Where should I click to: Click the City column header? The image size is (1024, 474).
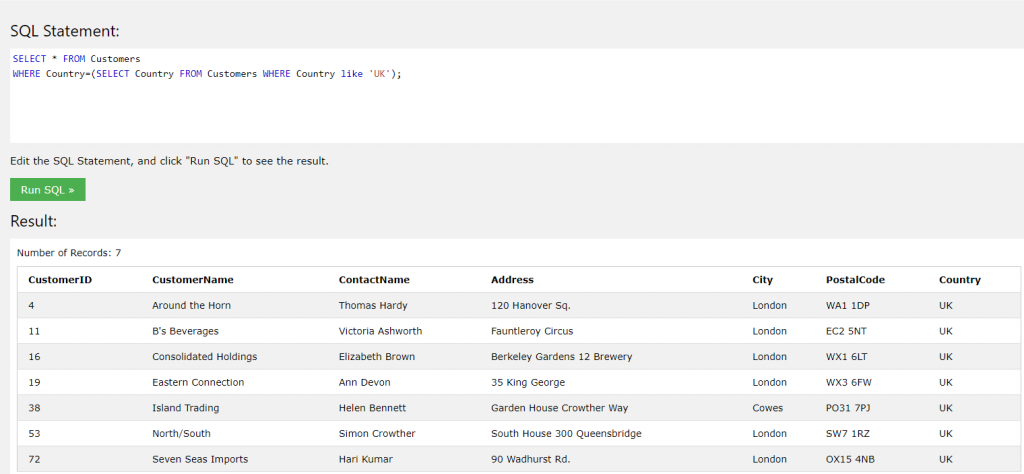point(762,279)
